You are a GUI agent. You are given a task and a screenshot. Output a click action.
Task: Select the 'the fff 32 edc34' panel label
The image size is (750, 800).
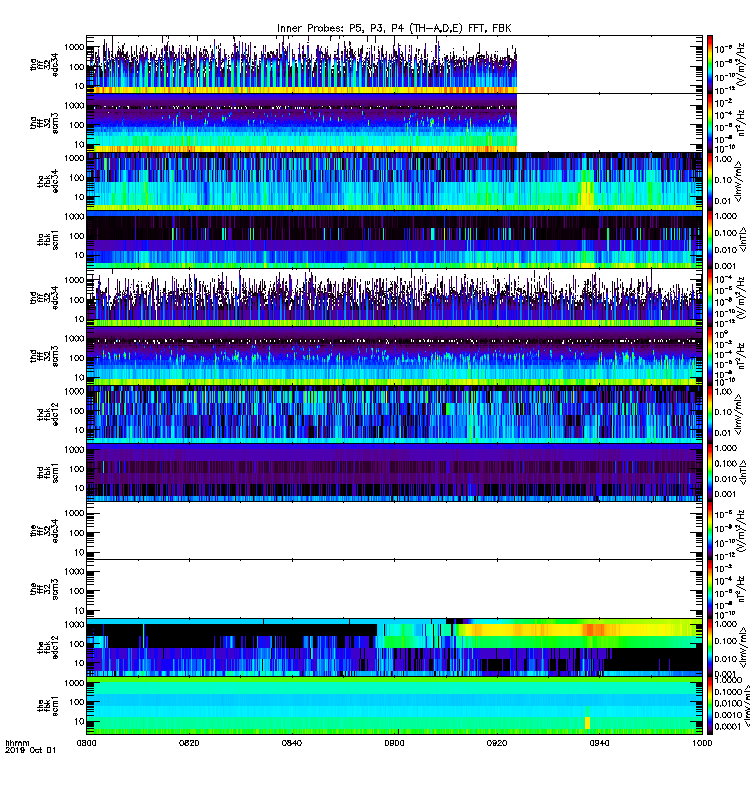click(x=44, y=531)
